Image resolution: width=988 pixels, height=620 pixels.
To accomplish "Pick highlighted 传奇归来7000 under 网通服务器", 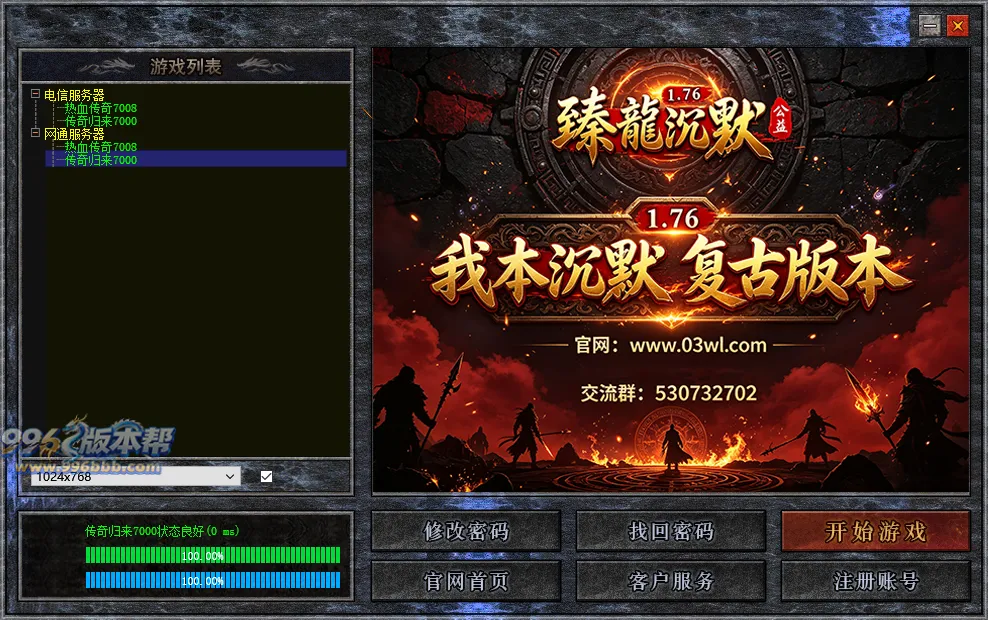I will click(101, 160).
